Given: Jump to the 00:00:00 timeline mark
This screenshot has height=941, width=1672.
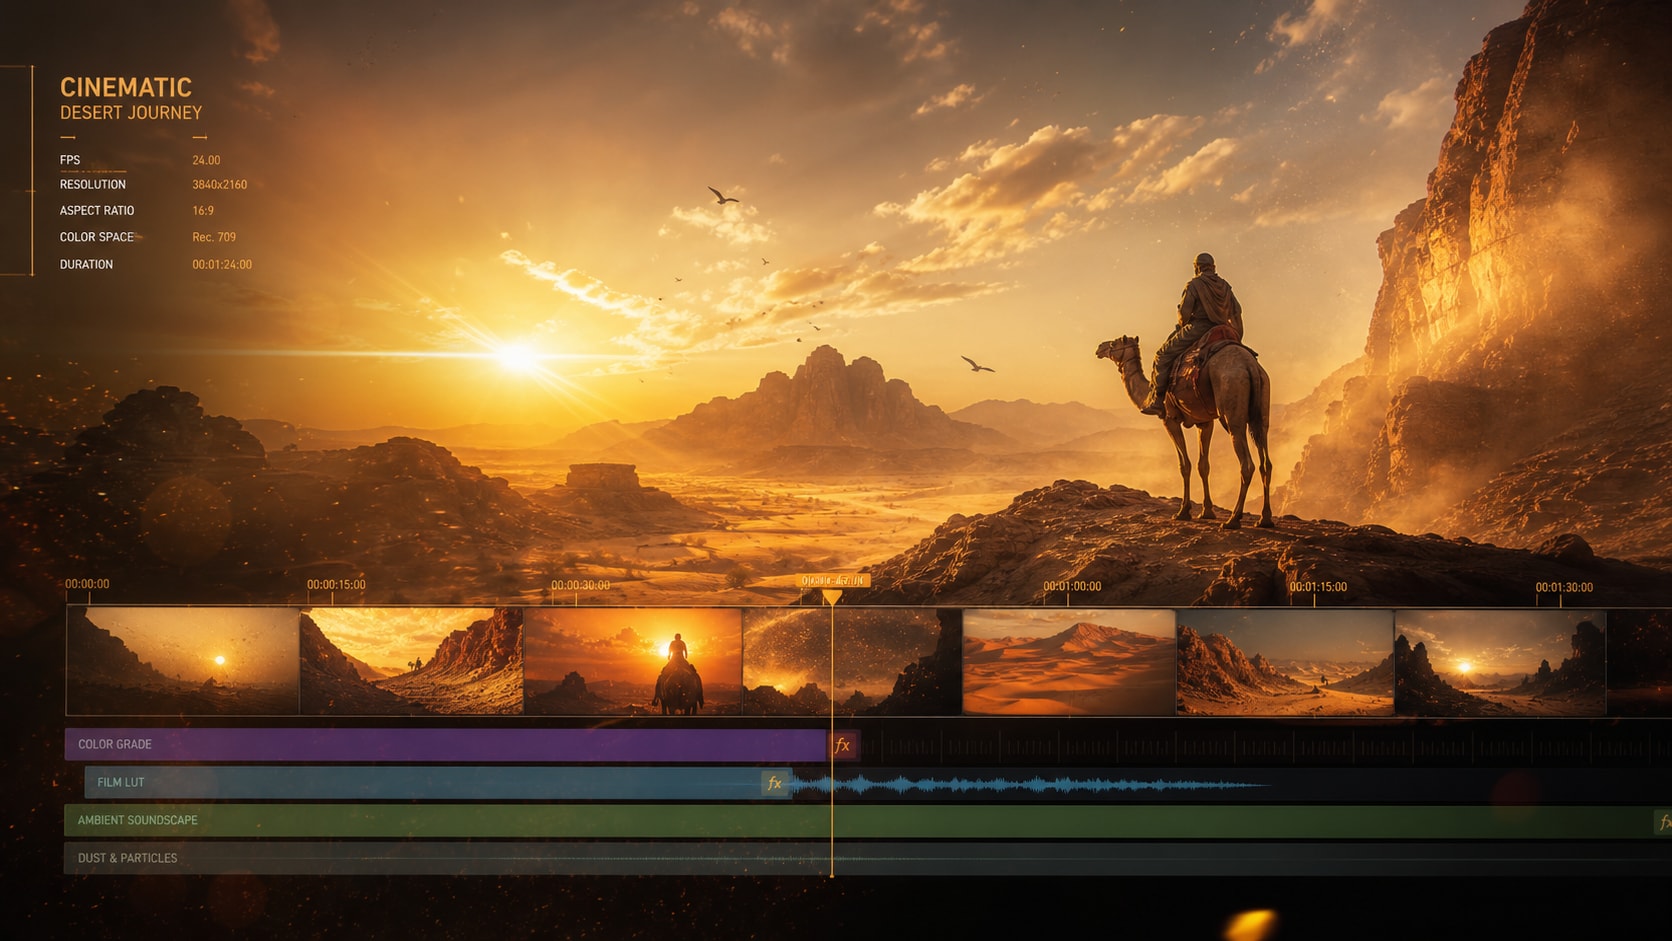Looking at the screenshot, I should point(87,584).
